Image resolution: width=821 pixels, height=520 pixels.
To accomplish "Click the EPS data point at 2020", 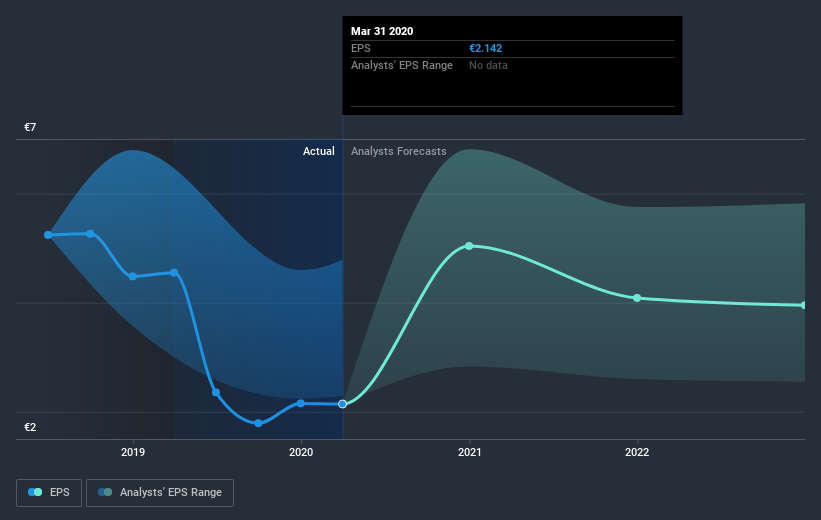I will click(x=301, y=403).
